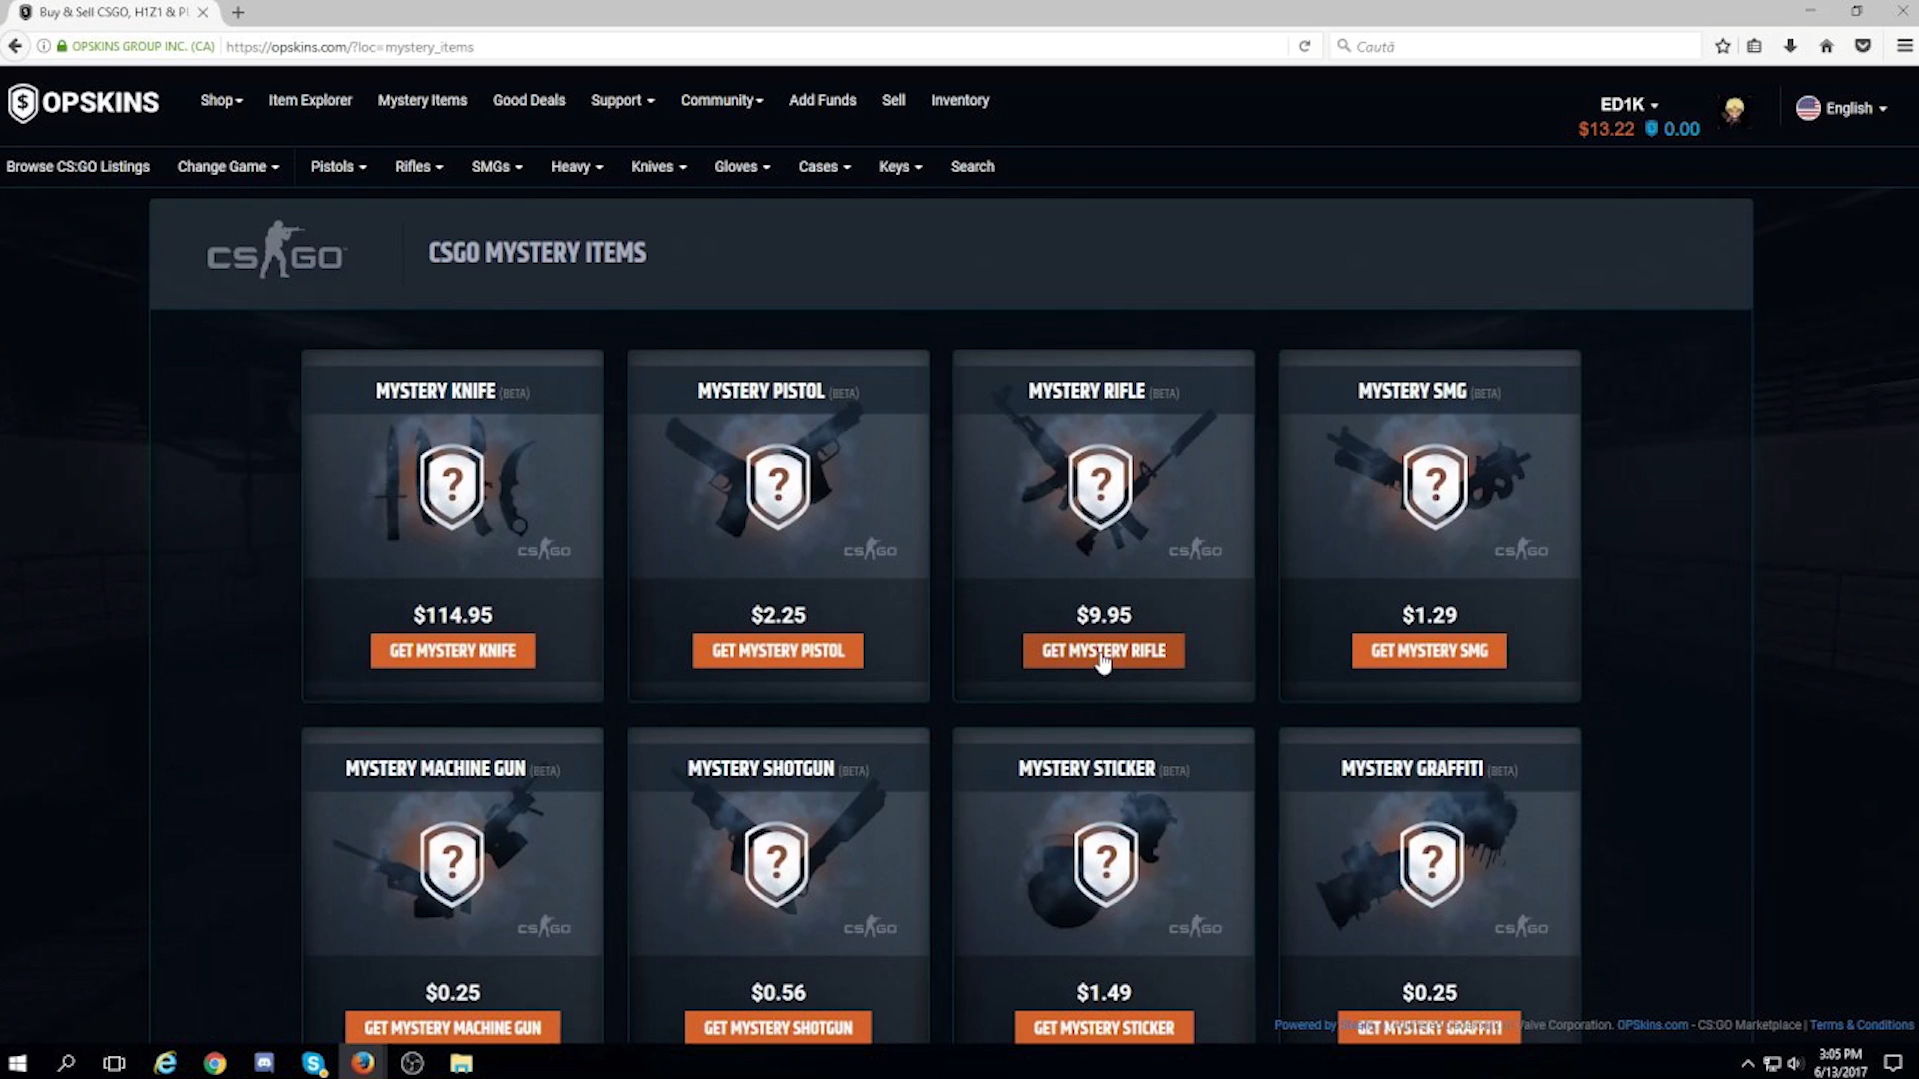Toggle bookmark with the star icon
Screen dimensions: 1919x1079
coord(1722,46)
